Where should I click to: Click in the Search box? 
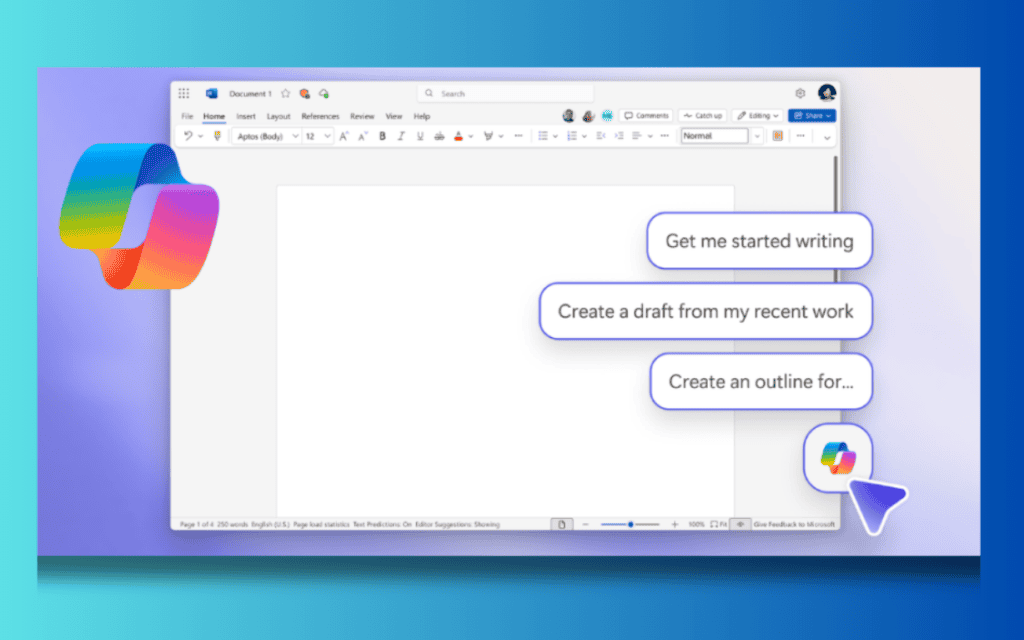point(506,93)
